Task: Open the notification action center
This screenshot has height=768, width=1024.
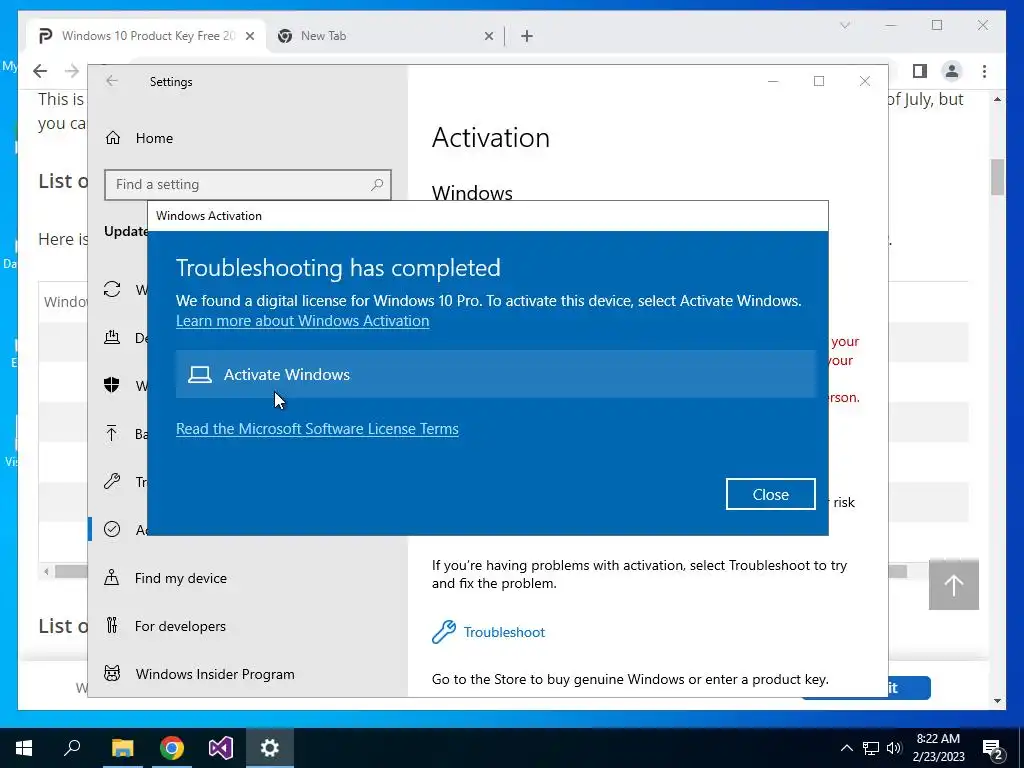Action: coord(993,750)
